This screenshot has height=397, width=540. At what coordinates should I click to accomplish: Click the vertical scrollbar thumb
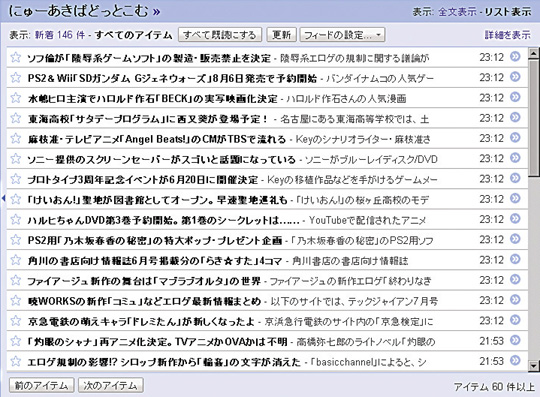[x=534, y=118]
